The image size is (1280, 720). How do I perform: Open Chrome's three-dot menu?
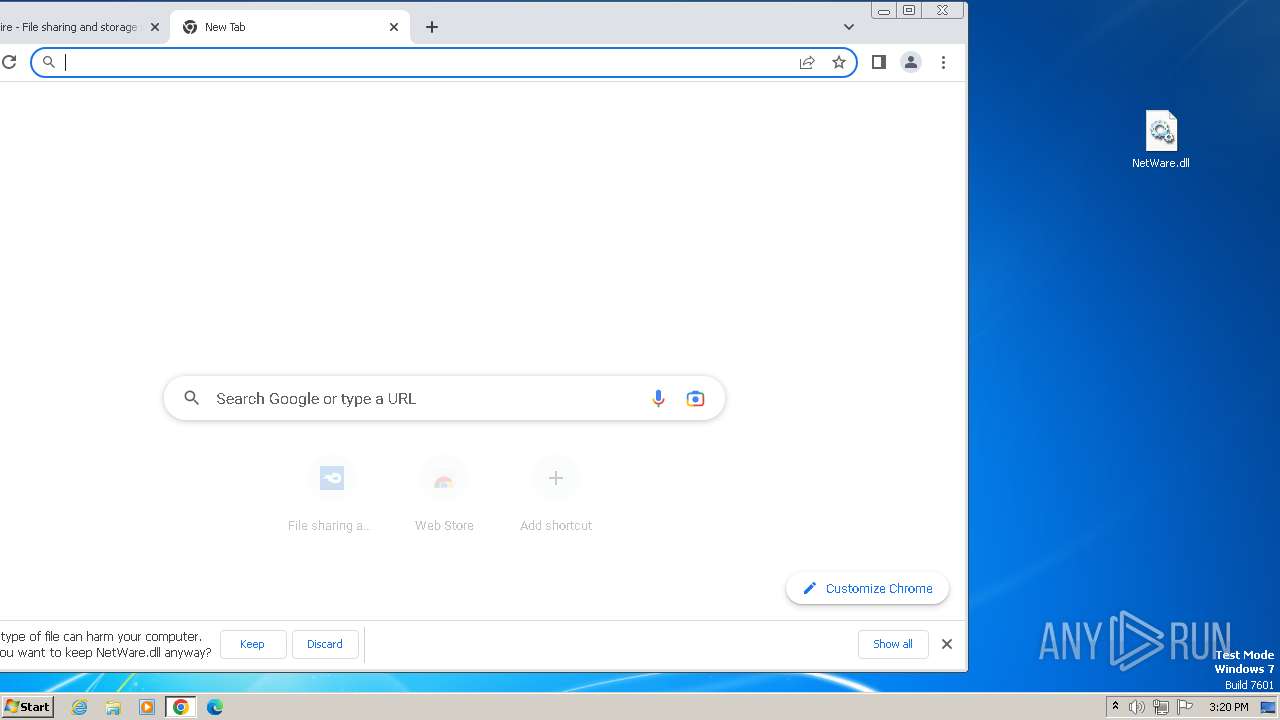click(x=943, y=62)
